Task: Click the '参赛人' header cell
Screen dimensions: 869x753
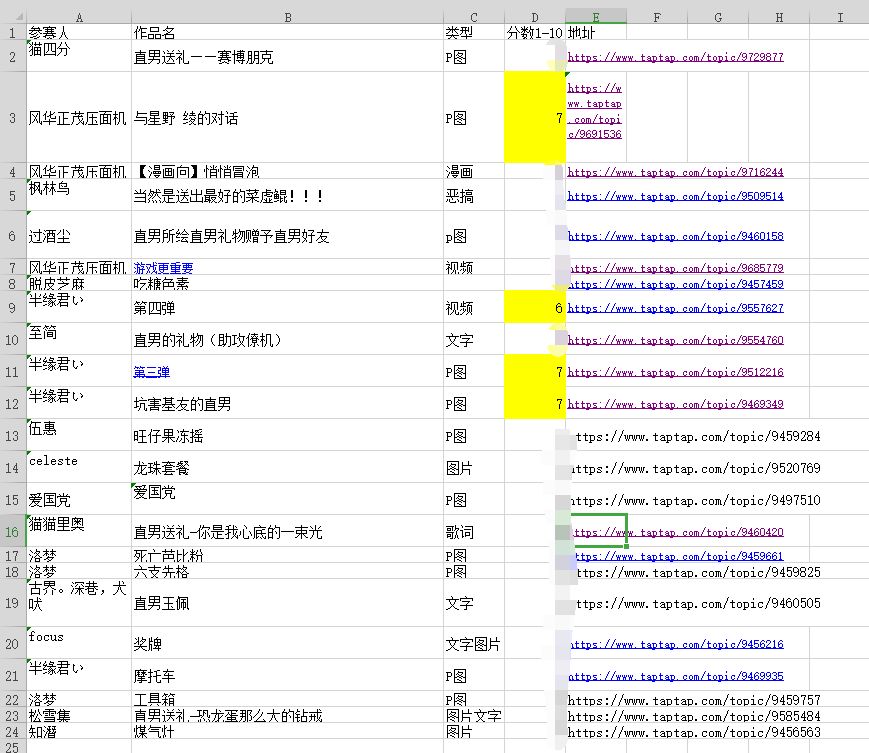Action: pyautogui.click(x=78, y=32)
